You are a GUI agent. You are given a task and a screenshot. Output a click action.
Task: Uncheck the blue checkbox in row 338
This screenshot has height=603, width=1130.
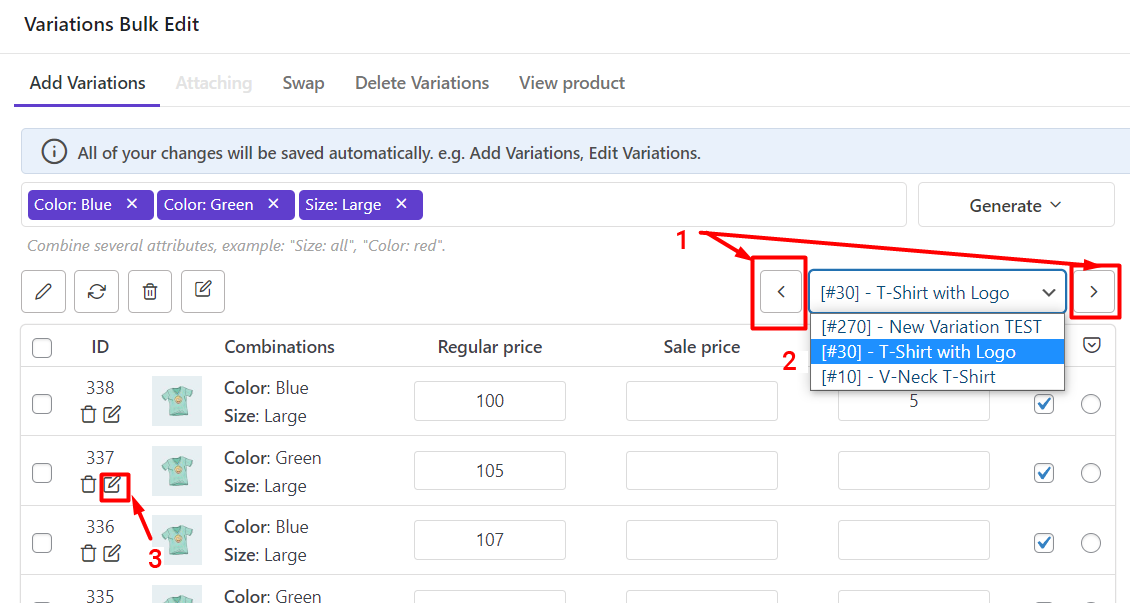1044,403
